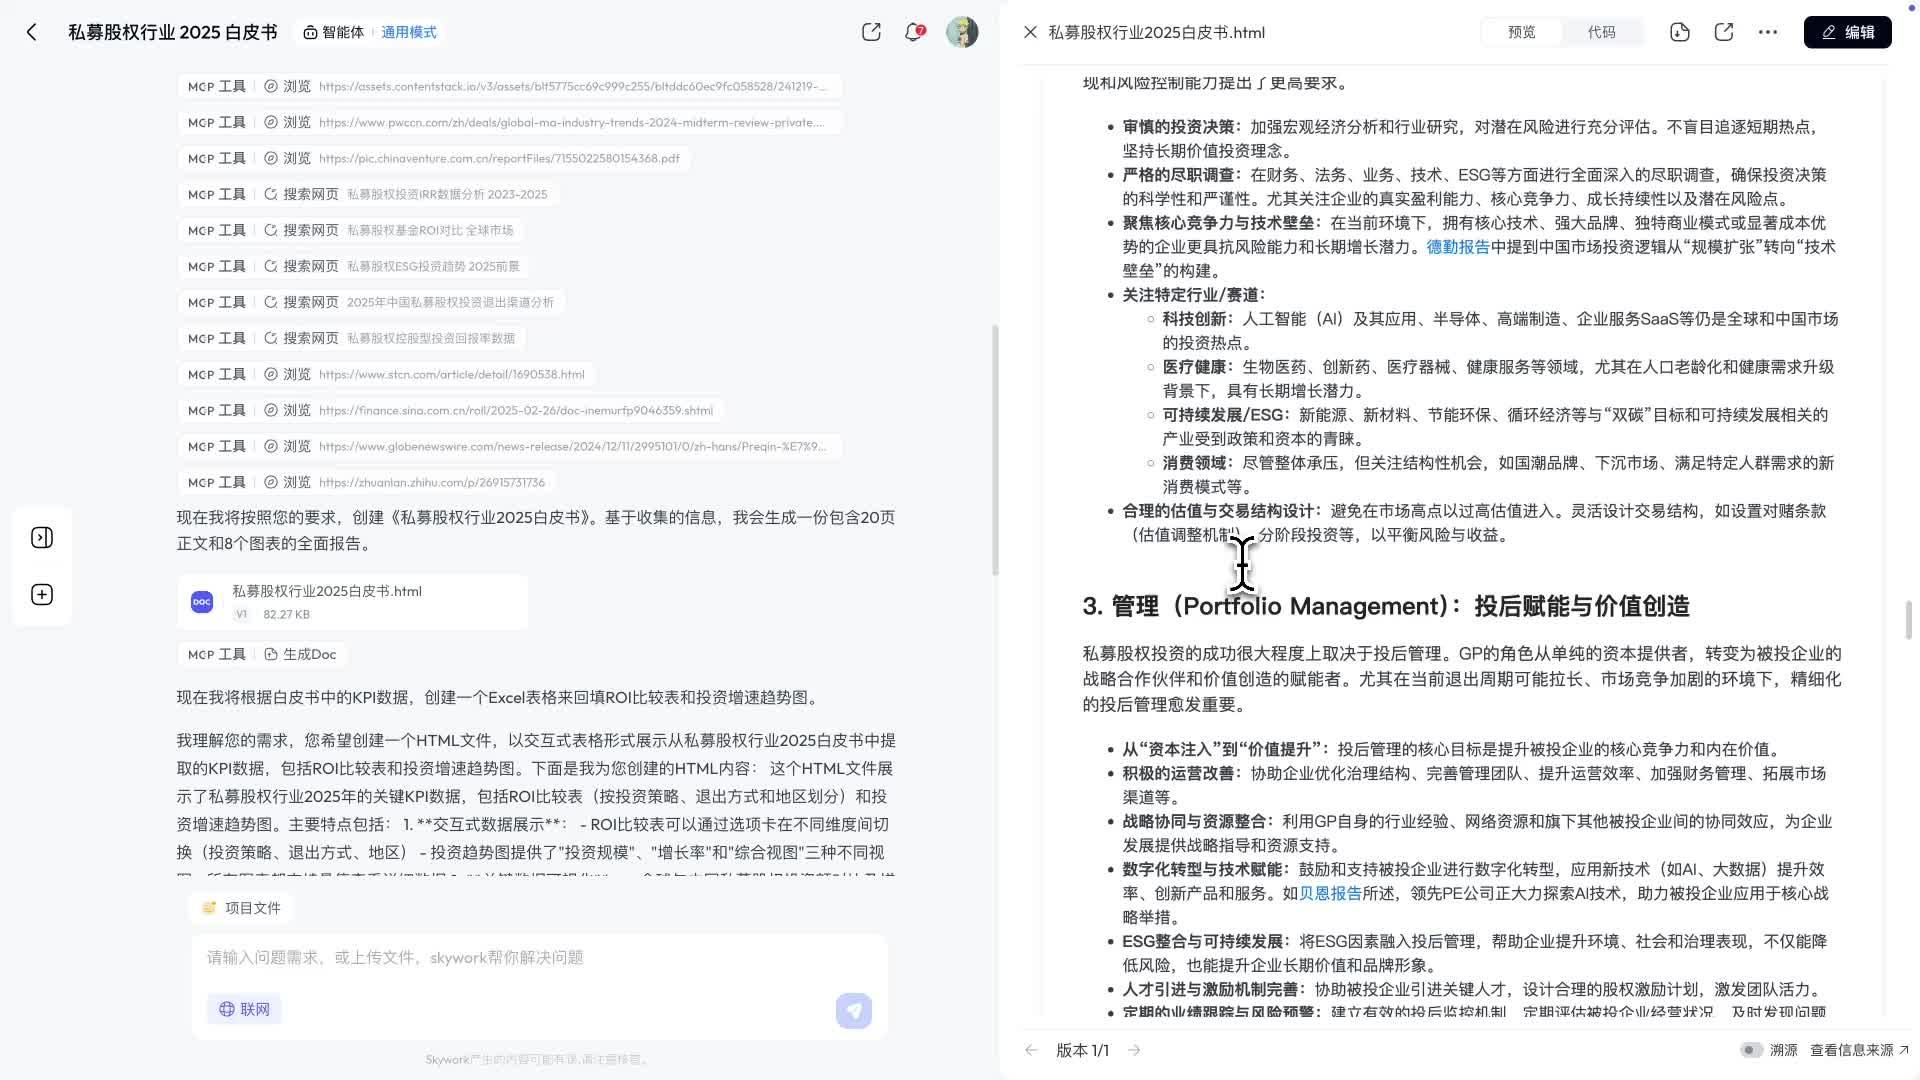1920x1080 pixels.
Task: Go to the next version arrow
Action: click(x=1134, y=1050)
